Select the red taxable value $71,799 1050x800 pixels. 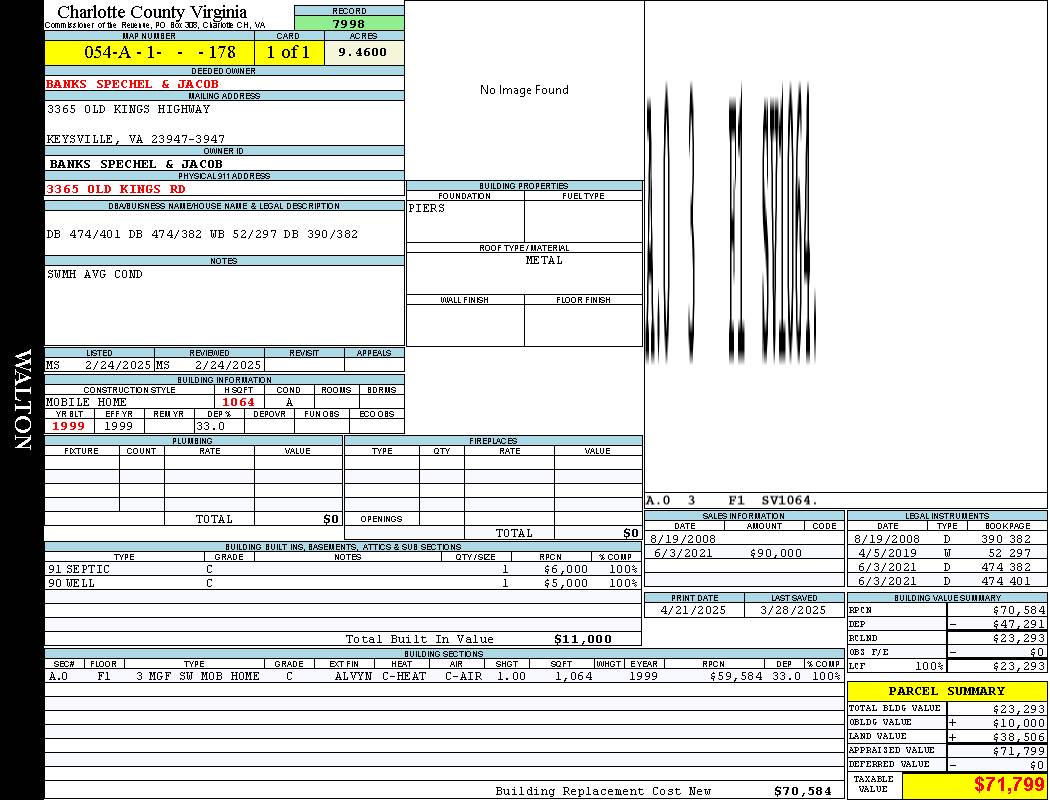(x=1009, y=785)
